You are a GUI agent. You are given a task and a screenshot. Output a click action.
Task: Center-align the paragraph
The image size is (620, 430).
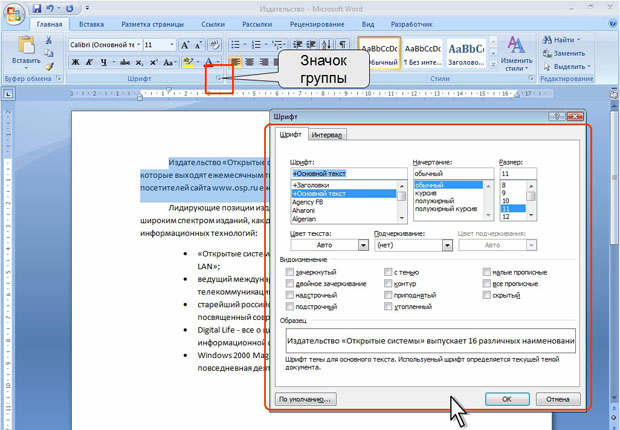coord(250,62)
